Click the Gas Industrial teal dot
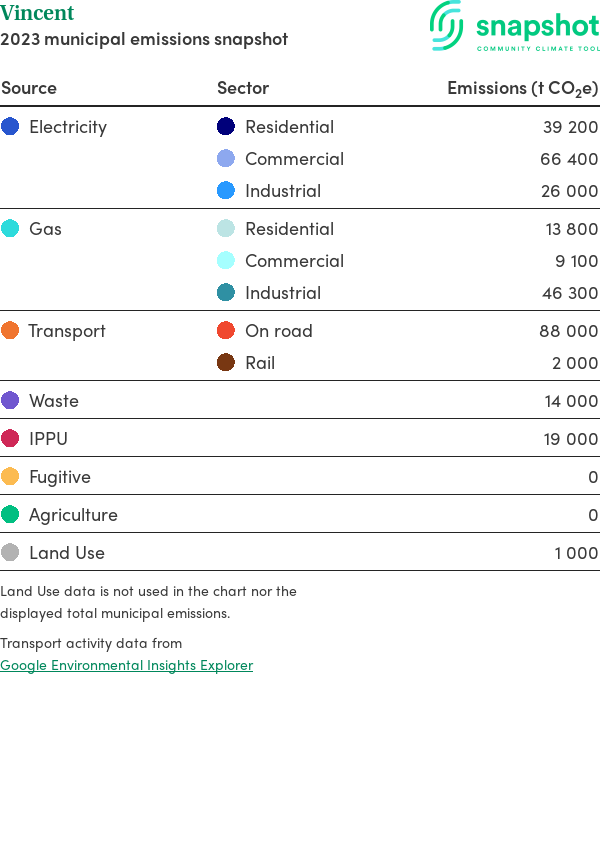600x850 pixels. (x=226, y=293)
